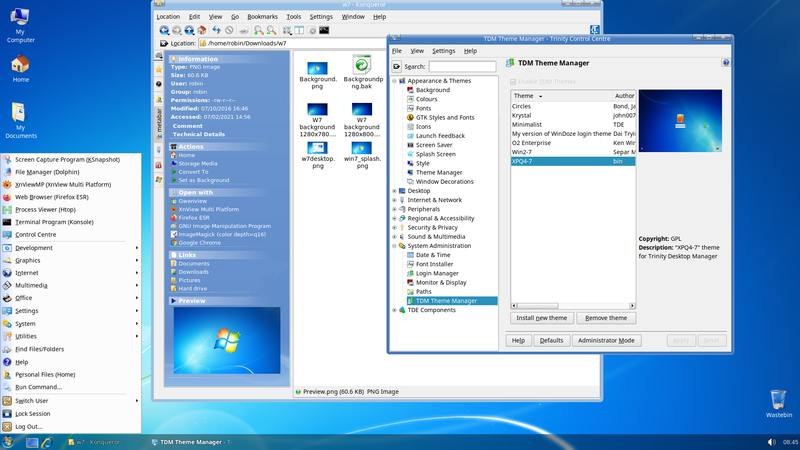Click the Up arrow in Konqueror toolbar
Viewport: 800px width, 450px height.
(x=189, y=31)
